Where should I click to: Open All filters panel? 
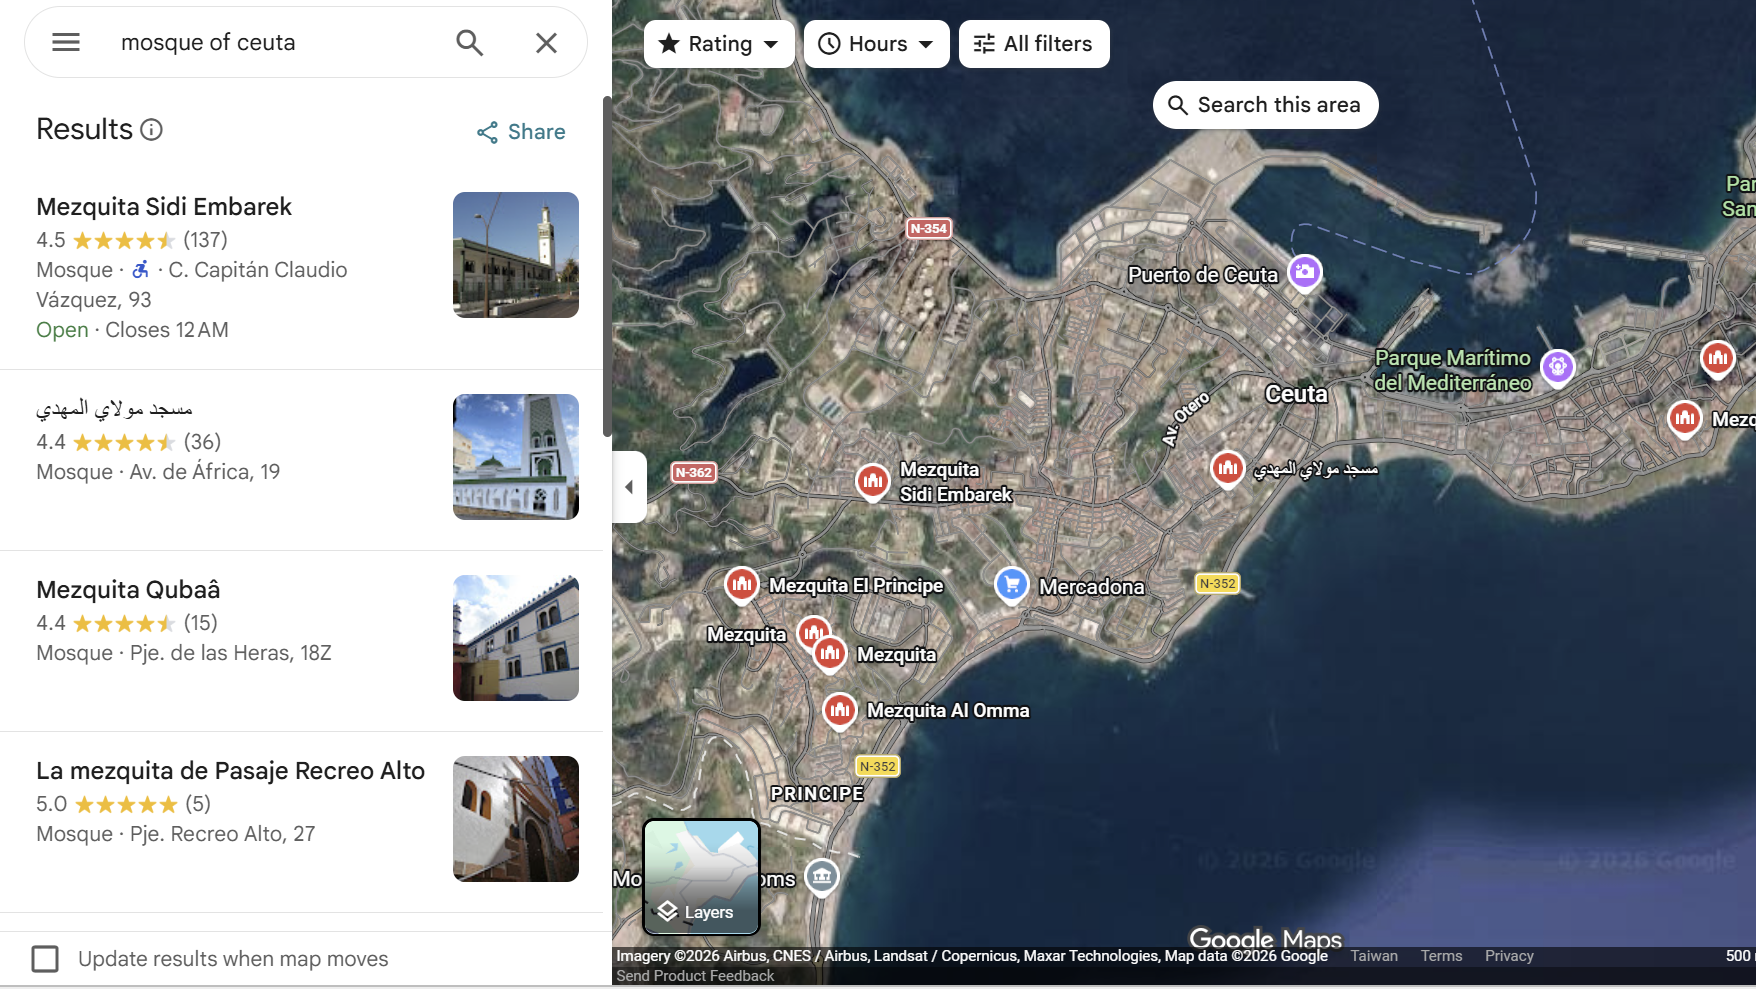tap(1034, 44)
